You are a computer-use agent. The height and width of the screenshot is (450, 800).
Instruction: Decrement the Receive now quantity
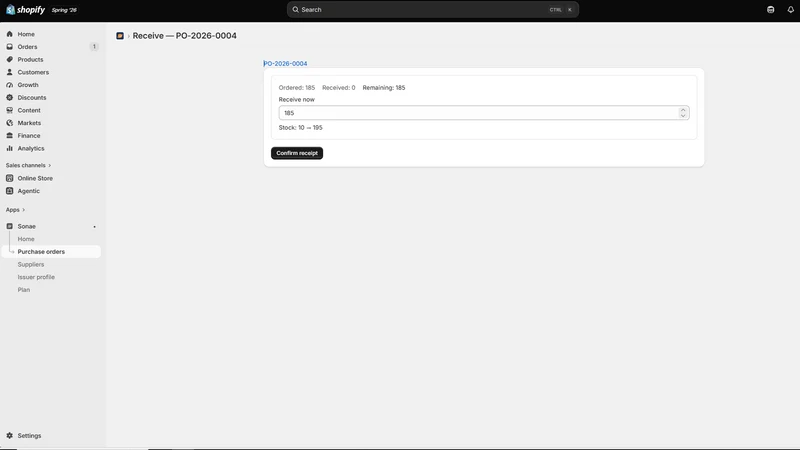[683, 116]
